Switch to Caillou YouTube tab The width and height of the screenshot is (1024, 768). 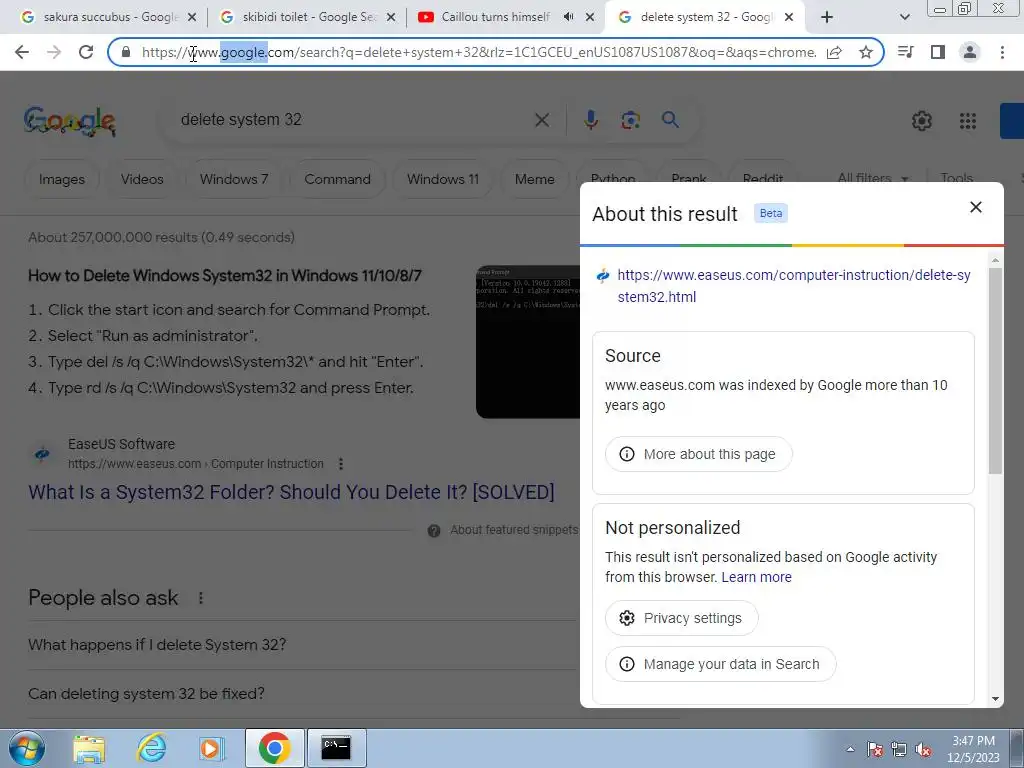(x=495, y=17)
